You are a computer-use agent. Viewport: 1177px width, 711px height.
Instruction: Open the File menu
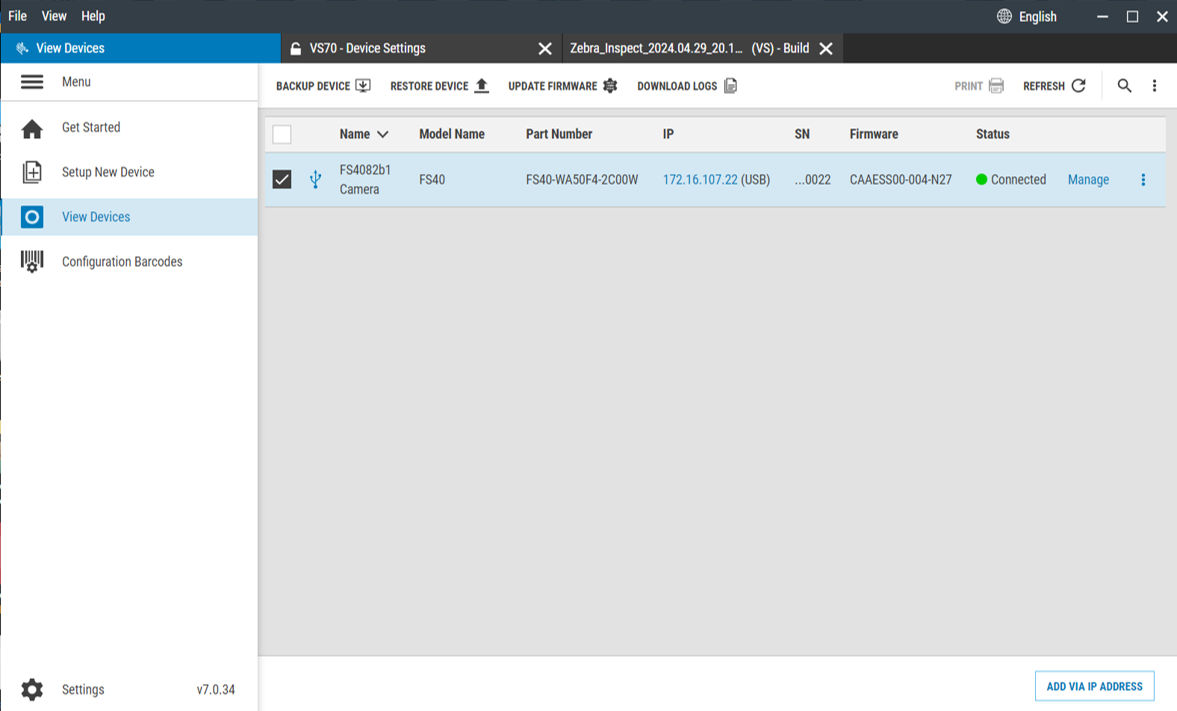click(x=17, y=16)
